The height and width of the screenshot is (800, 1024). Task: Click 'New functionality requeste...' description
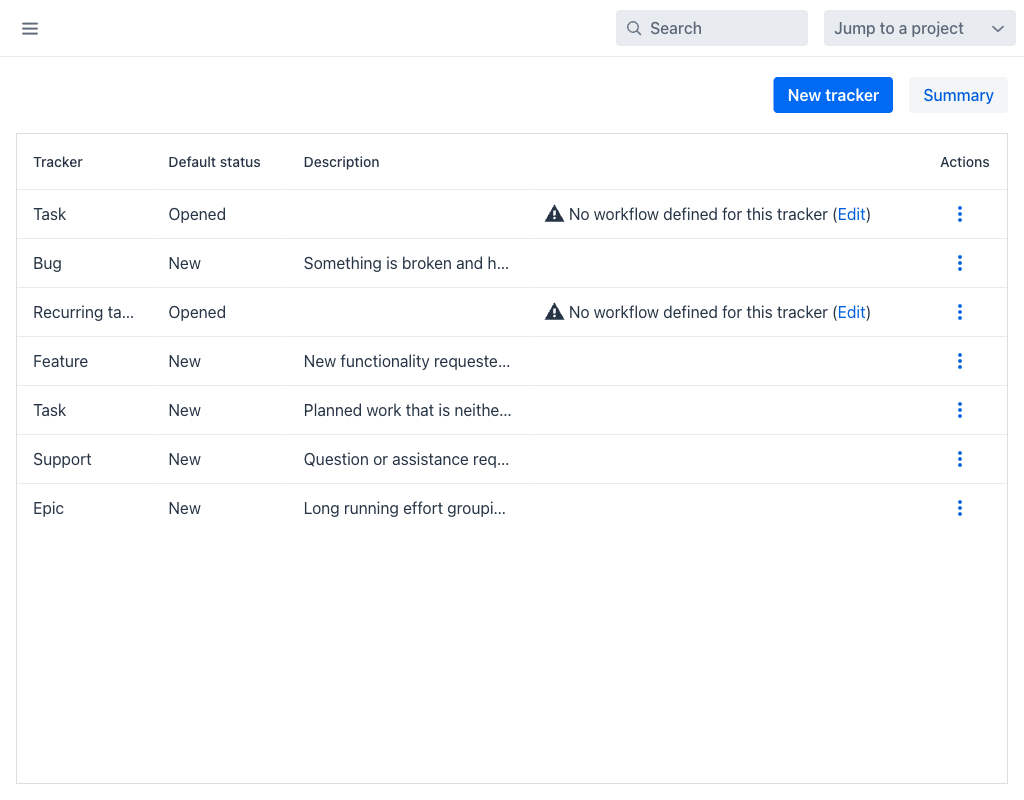(x=406, y=361)
